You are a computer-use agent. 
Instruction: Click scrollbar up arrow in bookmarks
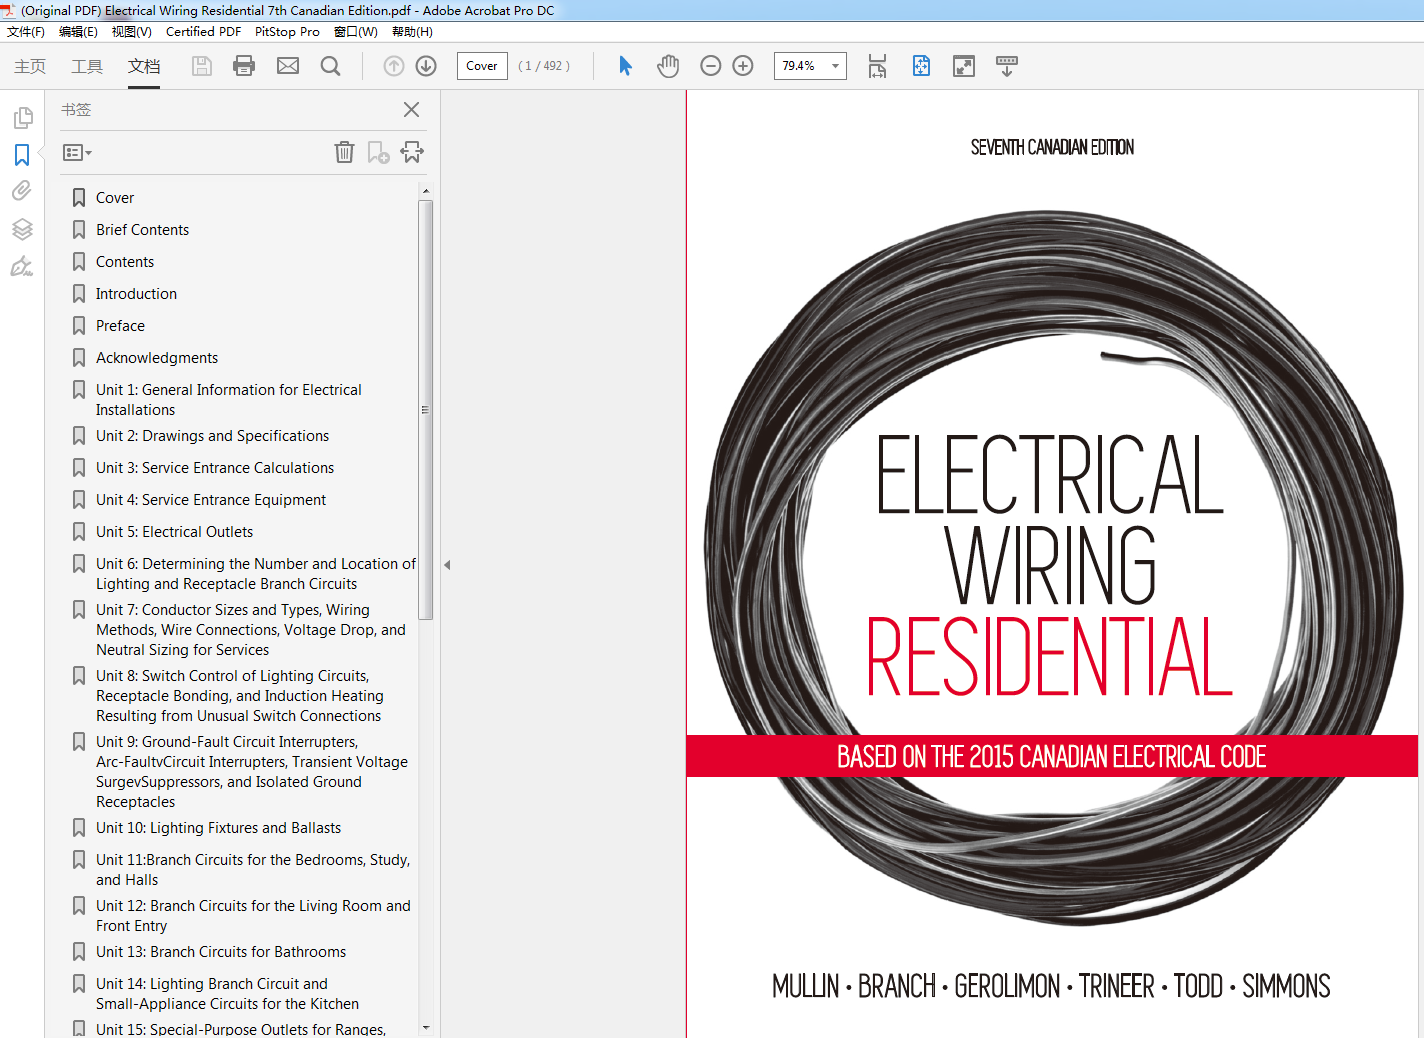(426, 191)
